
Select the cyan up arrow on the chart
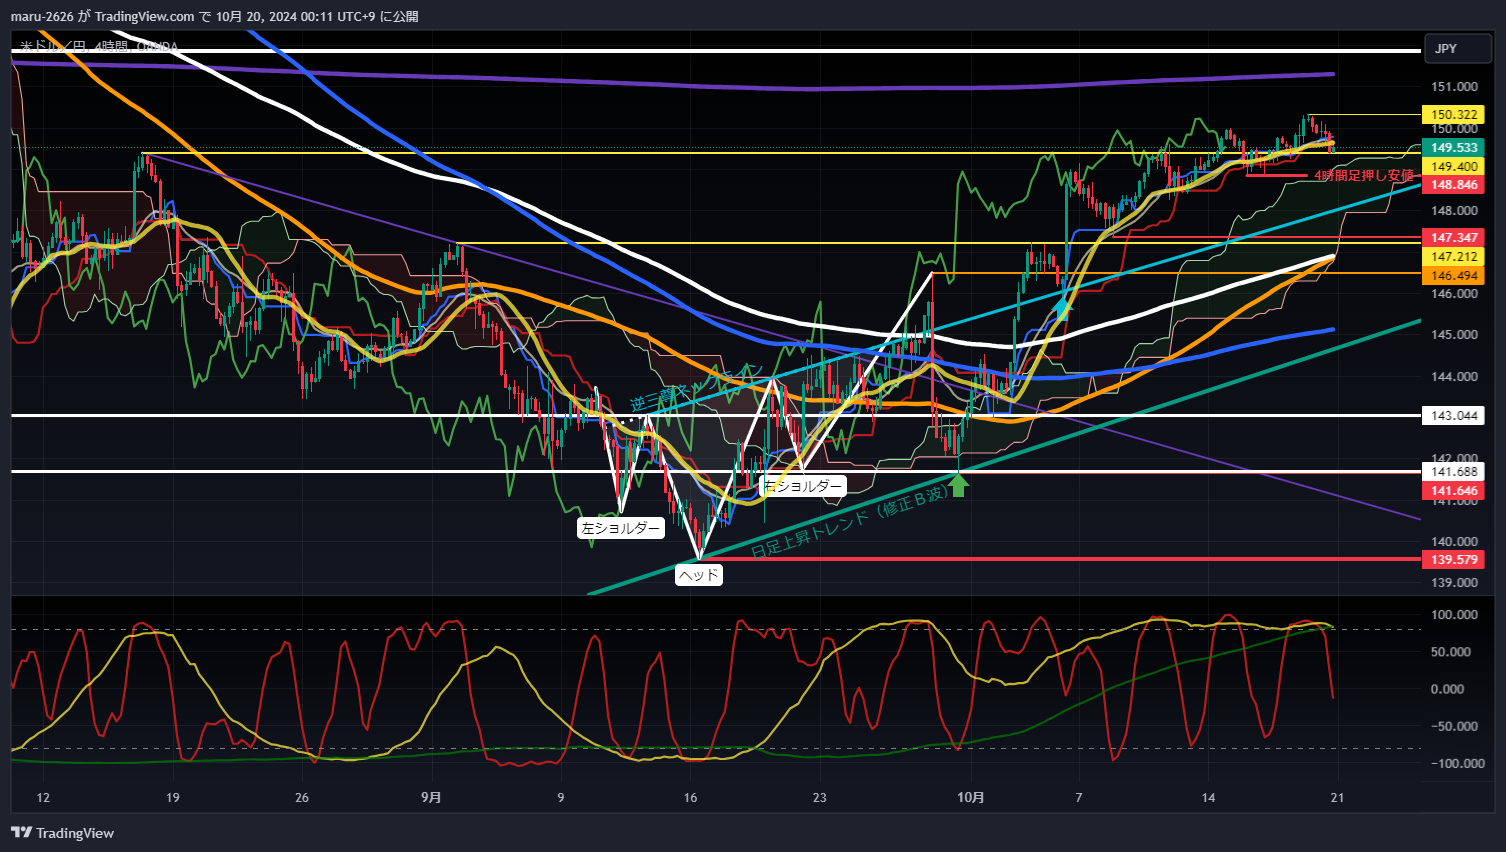click(x=1062, y=306)
